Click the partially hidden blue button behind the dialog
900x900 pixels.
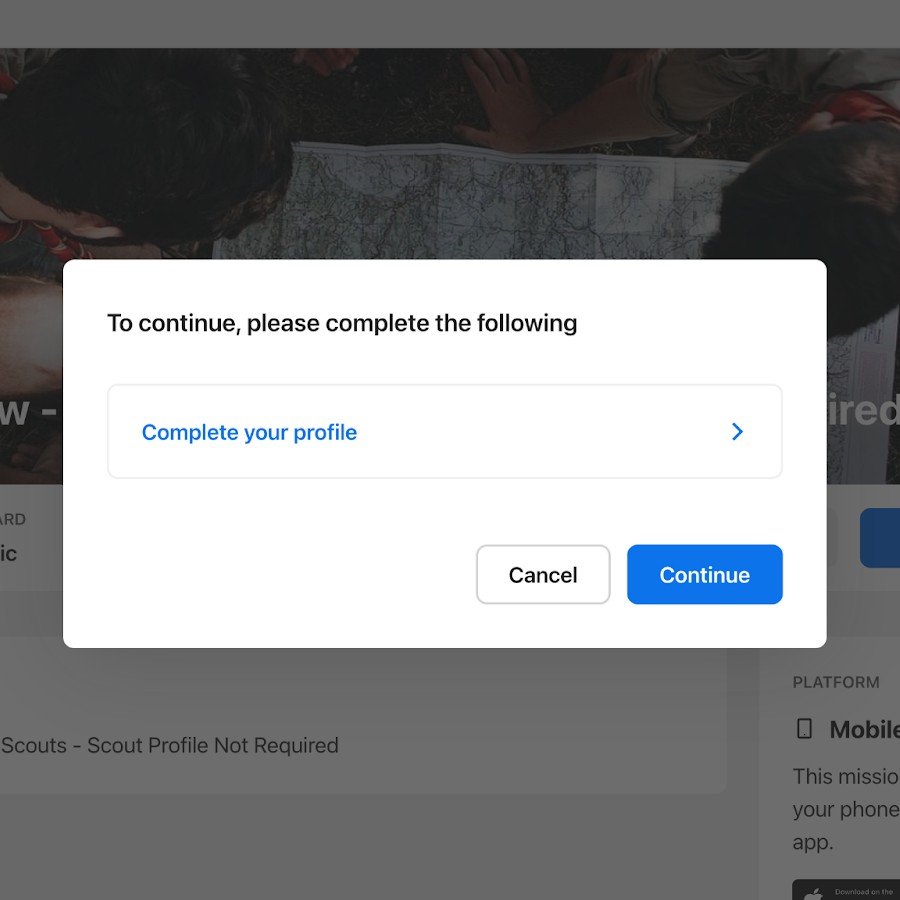879,538
